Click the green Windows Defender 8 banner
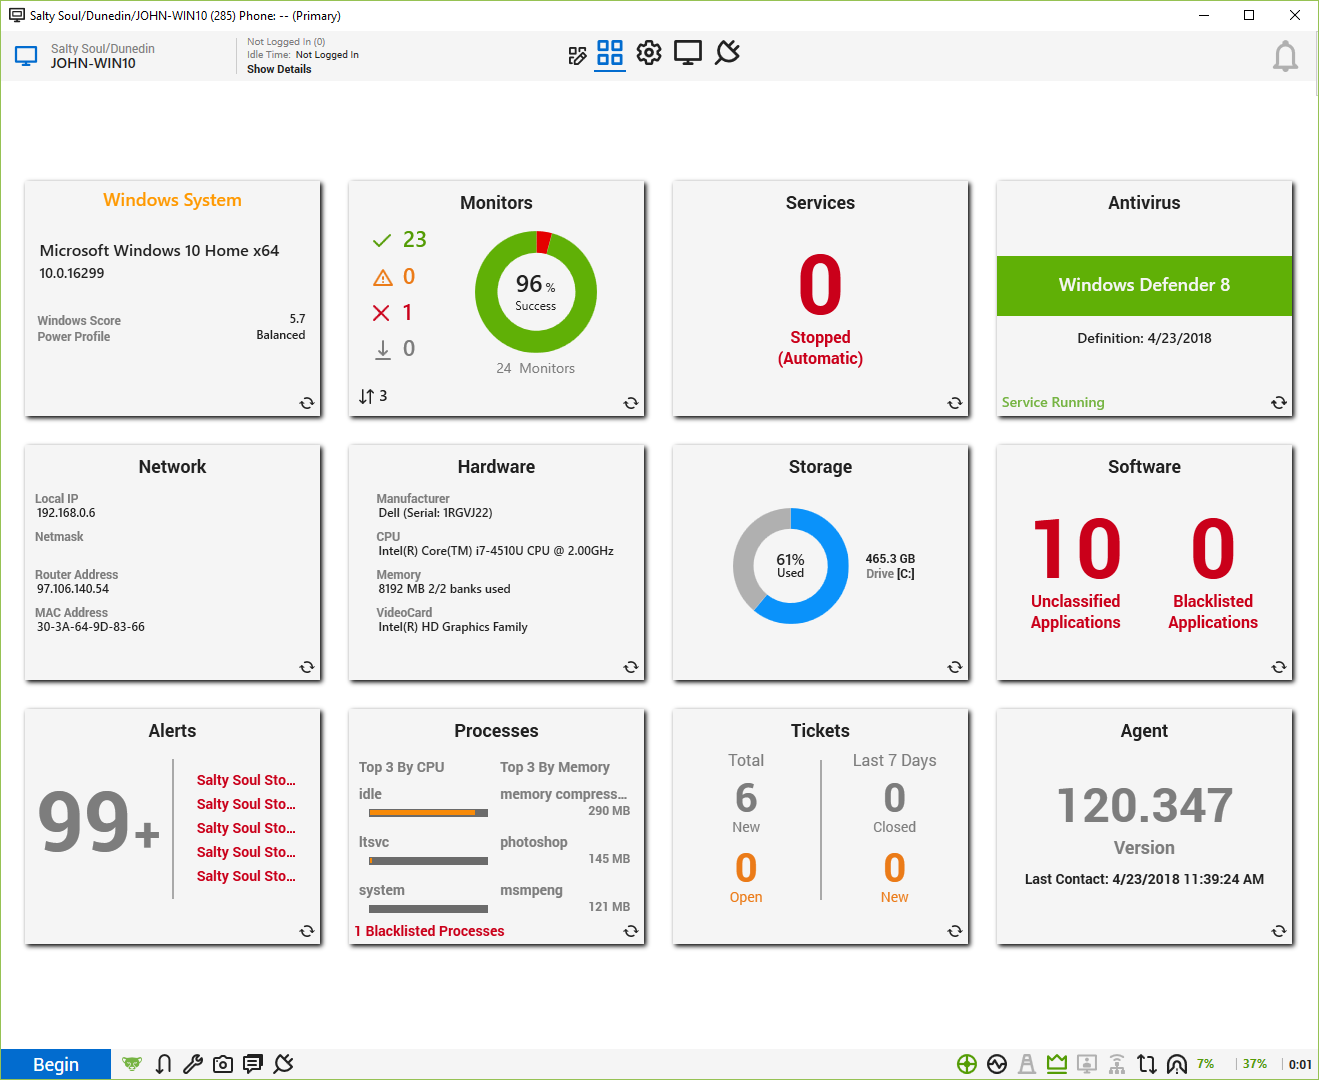Viewport: 1319px width, 1080px height. pyautogui.click(x=1144, y=285)
